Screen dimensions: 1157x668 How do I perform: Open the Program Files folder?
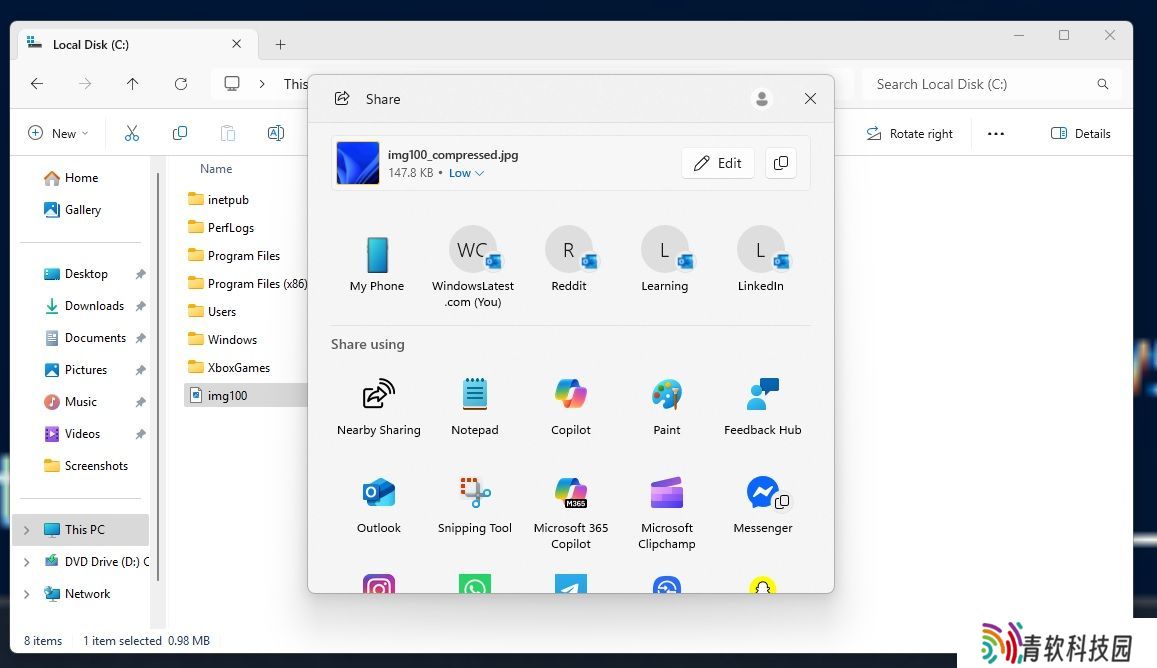point(243,256)
